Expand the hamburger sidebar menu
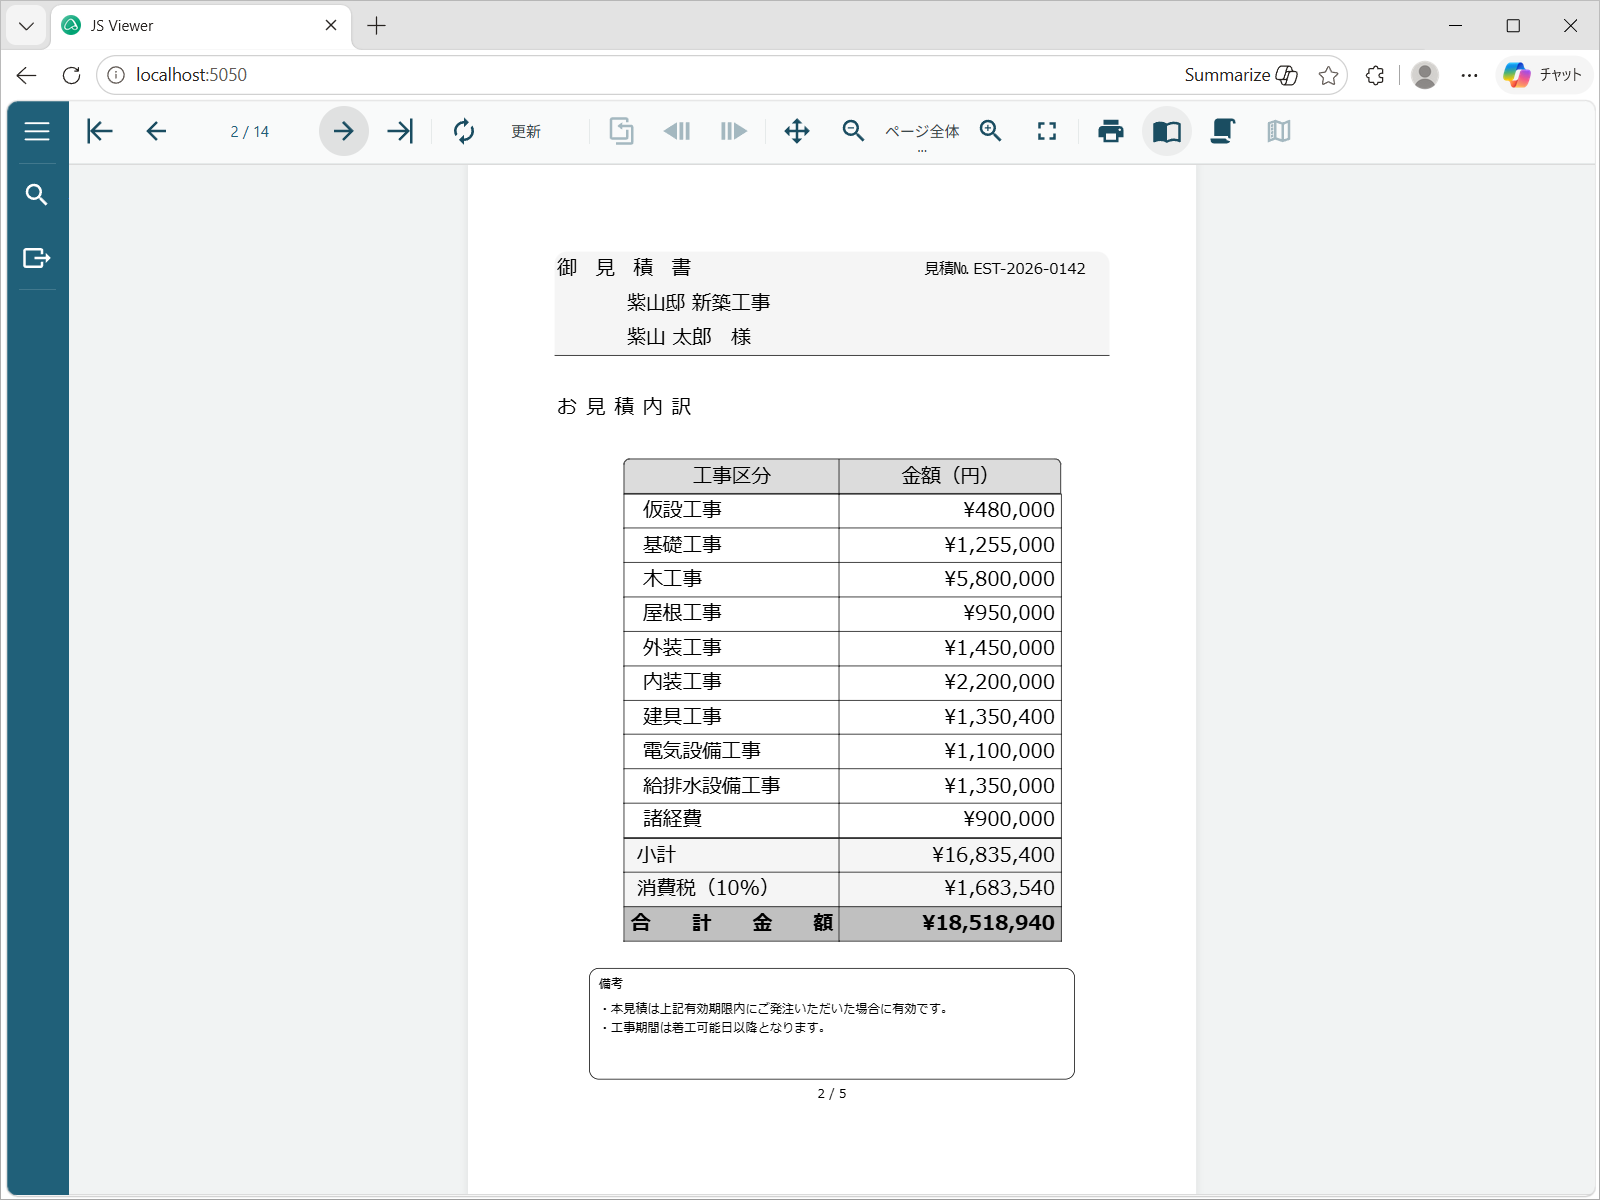 click(x=37, y=131)
